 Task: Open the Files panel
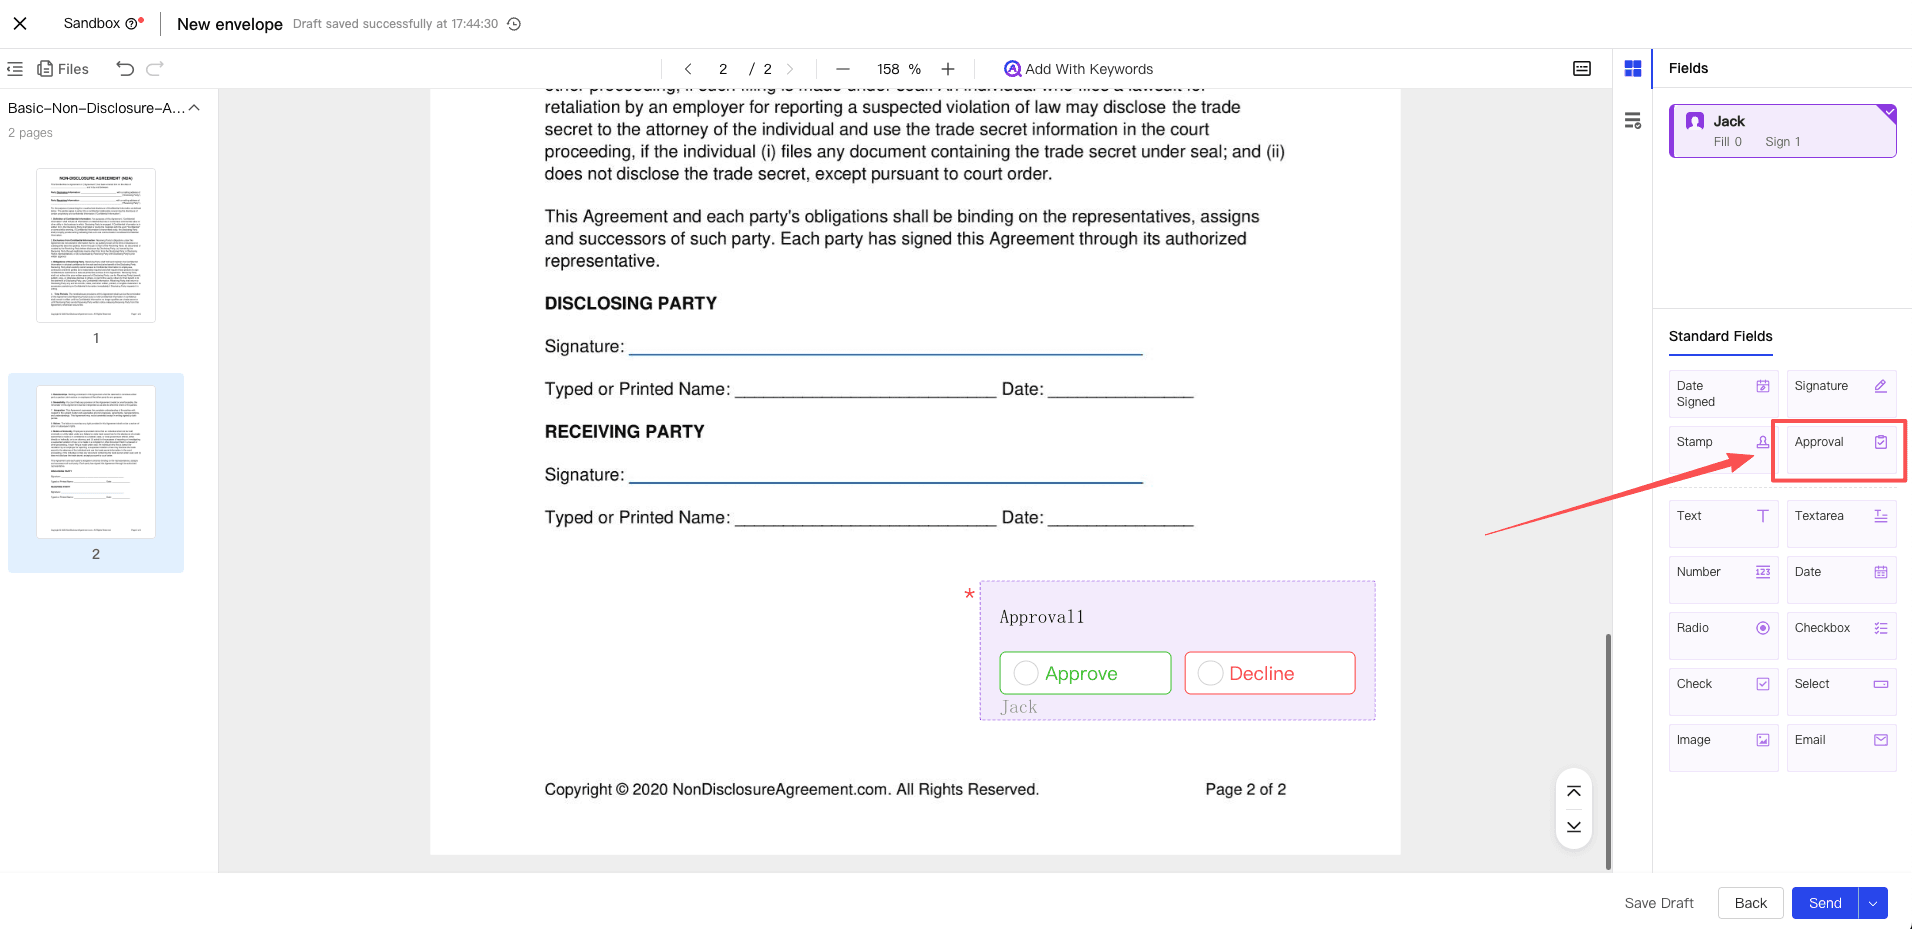[x=63, y=69]
